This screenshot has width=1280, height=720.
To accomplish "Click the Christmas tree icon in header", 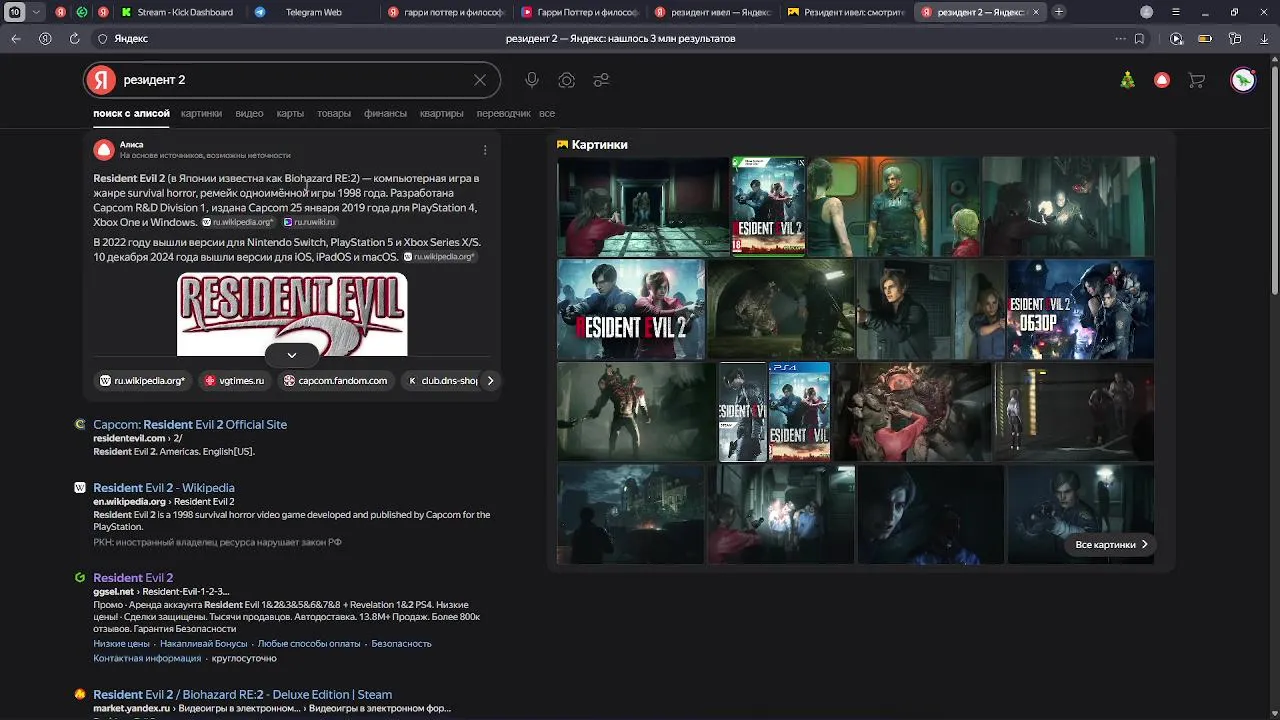I will coord(1127,80).
